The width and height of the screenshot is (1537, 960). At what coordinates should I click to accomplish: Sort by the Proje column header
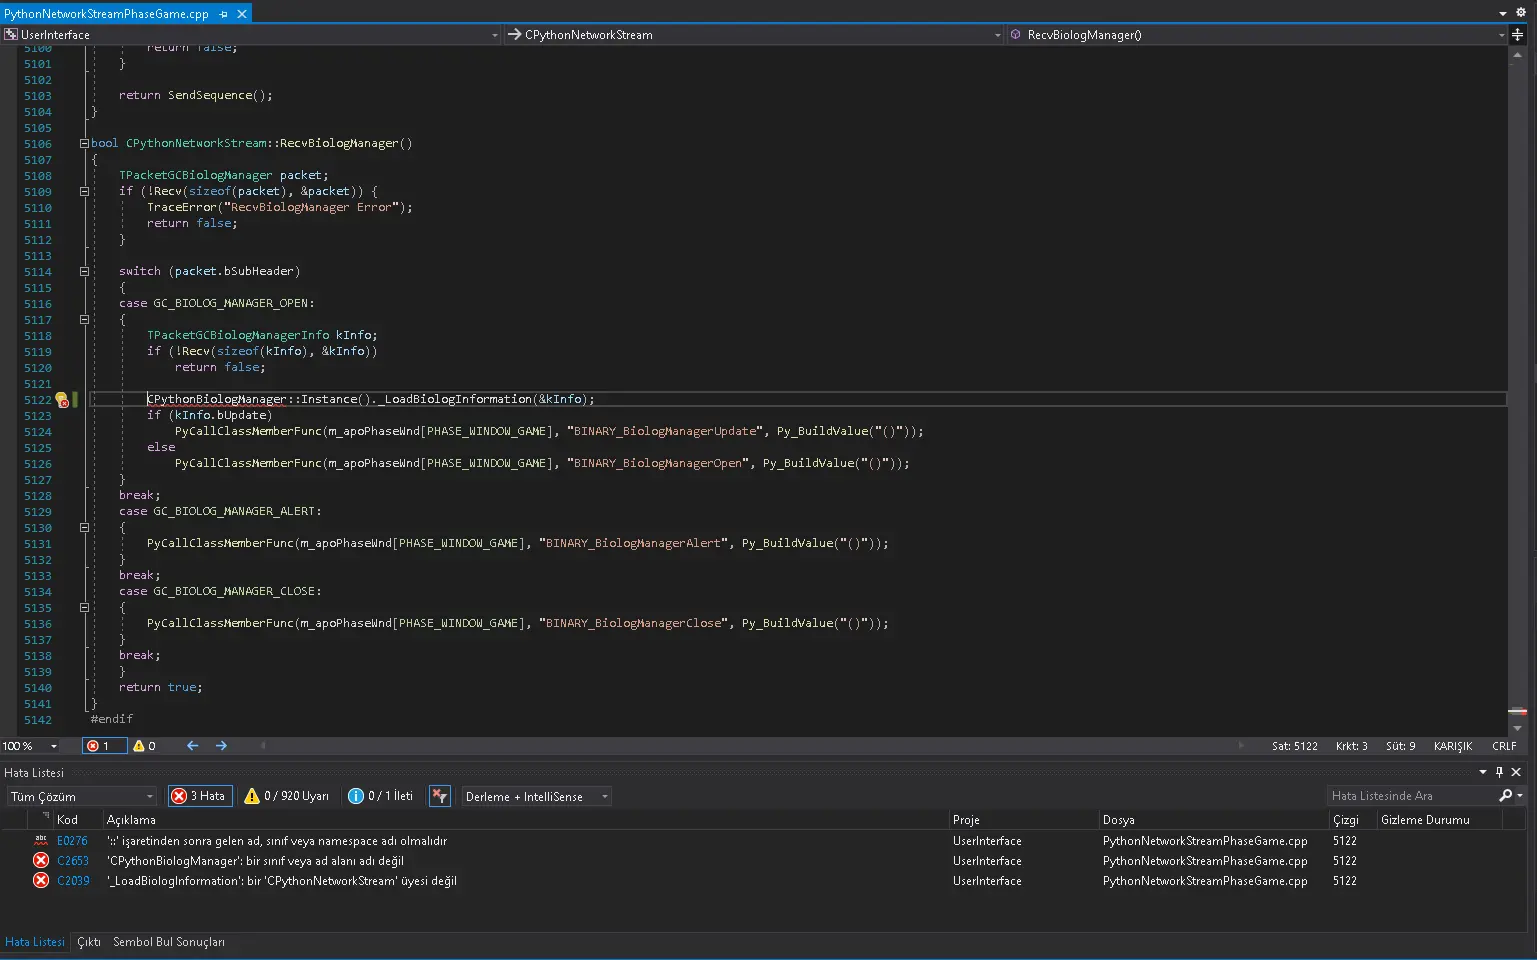coord(1023,820)
